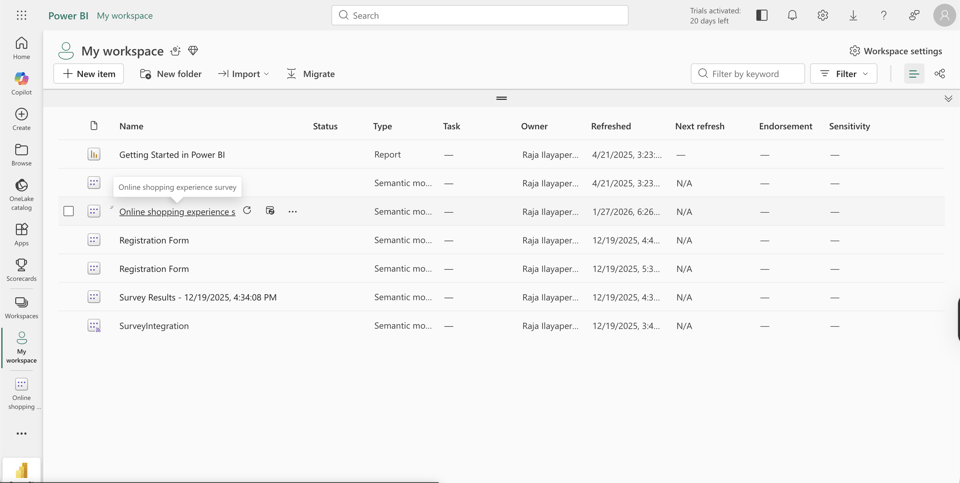Screen dimensions: 960x483
Task: Open Workspace settings
Action: (895, 51)
